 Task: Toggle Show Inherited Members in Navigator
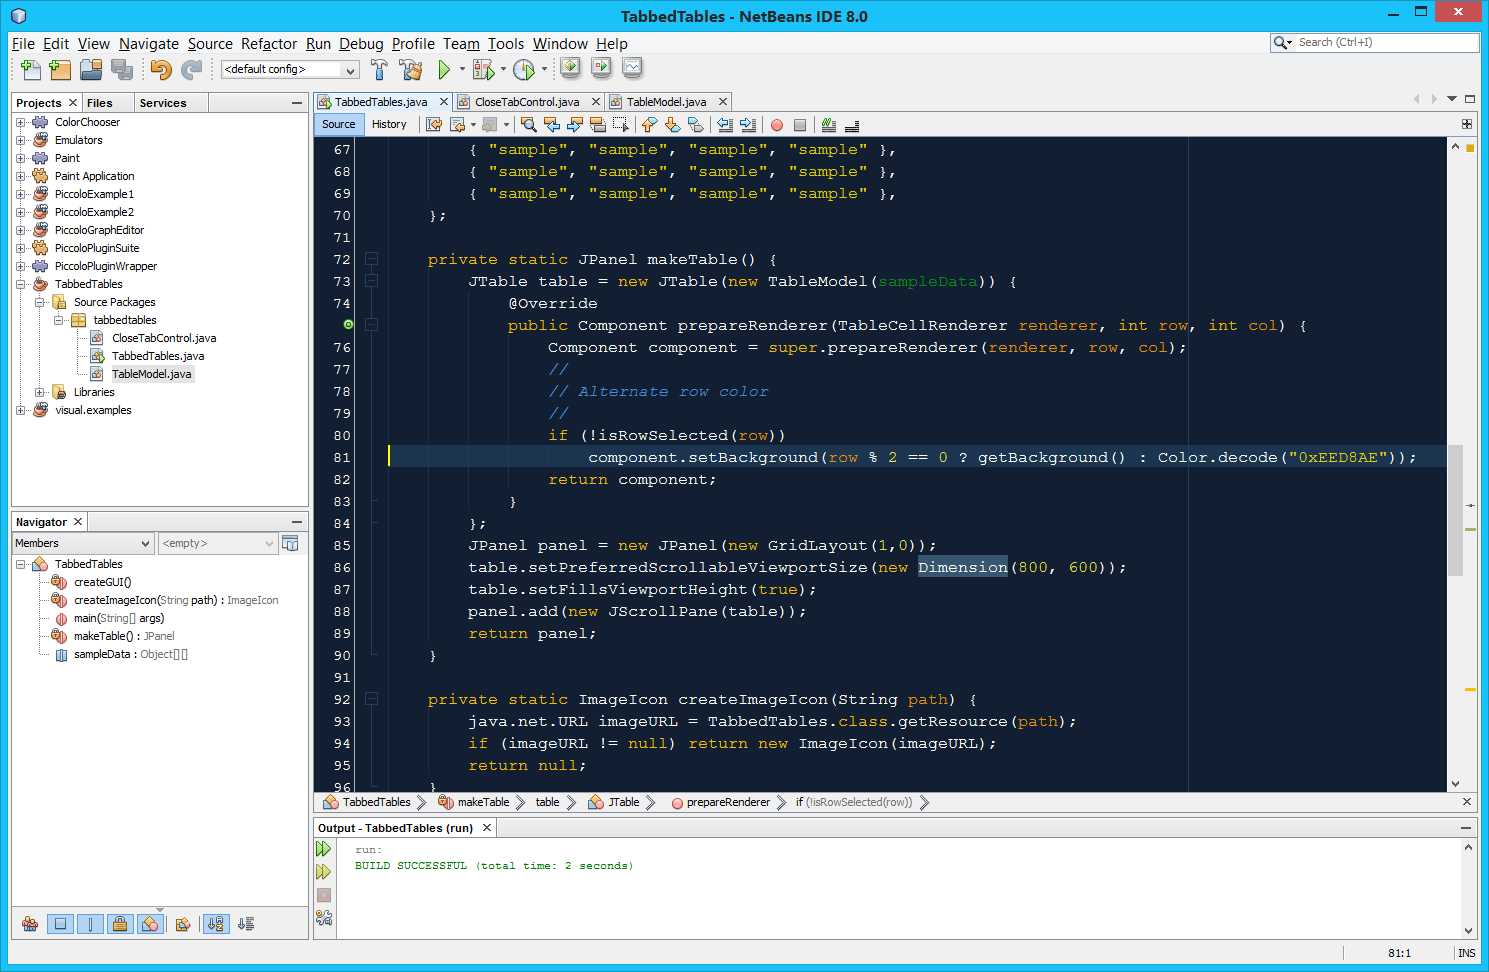[x=30, y=924]
